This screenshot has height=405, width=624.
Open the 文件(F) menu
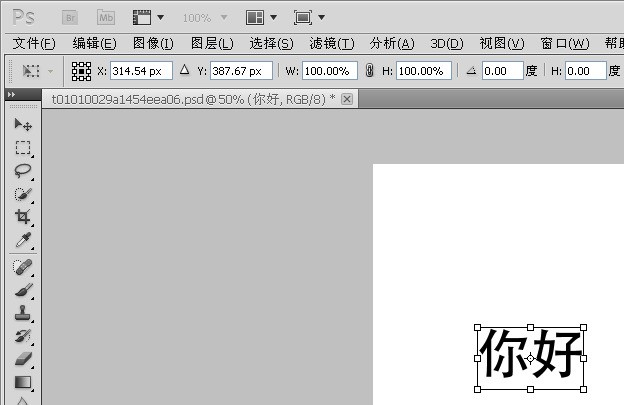(x=34, y=43)
